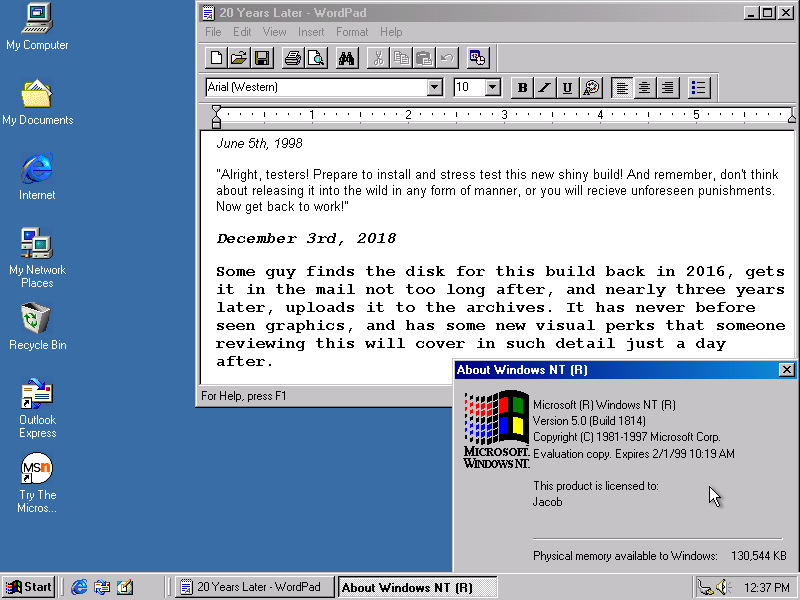
Task: Open the Help menu
Action: coord(391,32)
